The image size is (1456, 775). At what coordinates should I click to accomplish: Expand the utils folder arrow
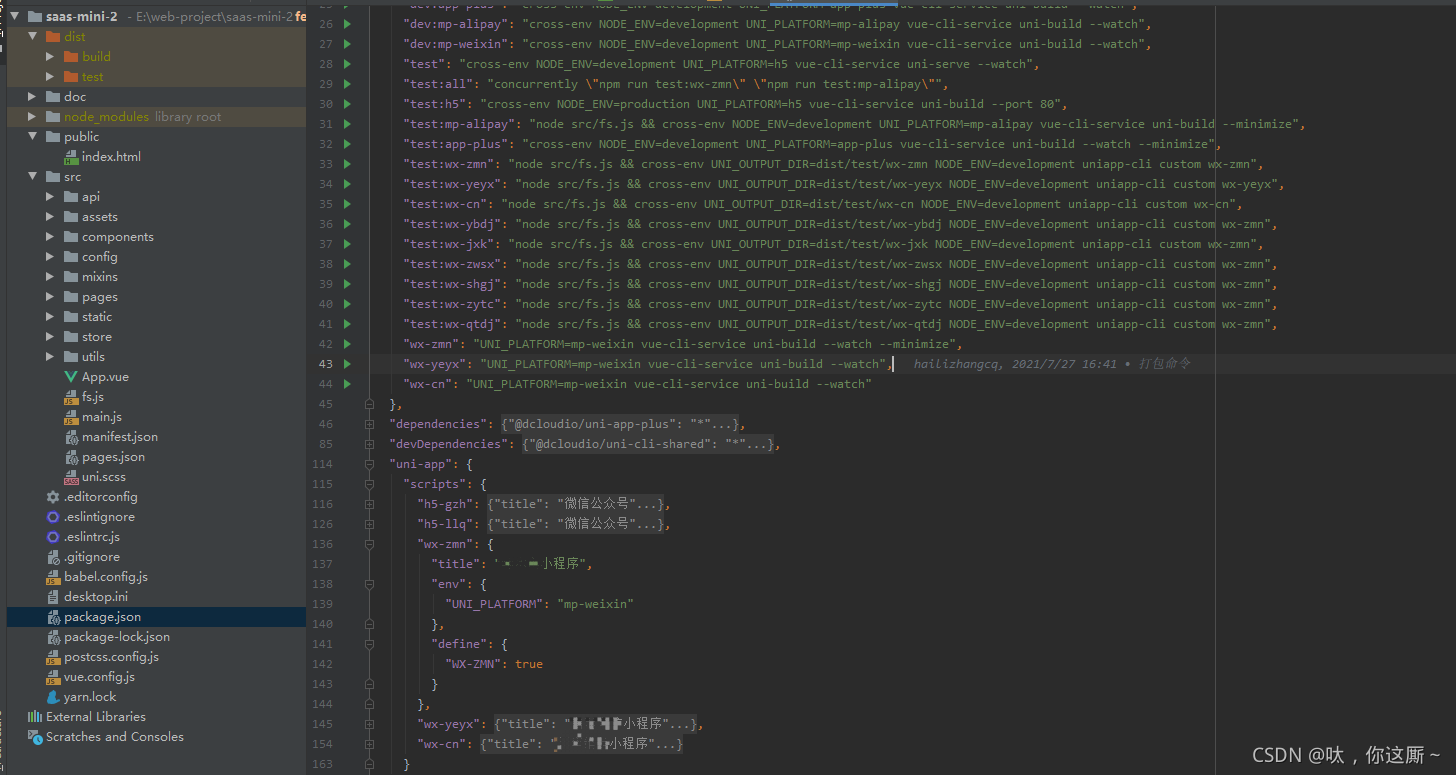50,357
